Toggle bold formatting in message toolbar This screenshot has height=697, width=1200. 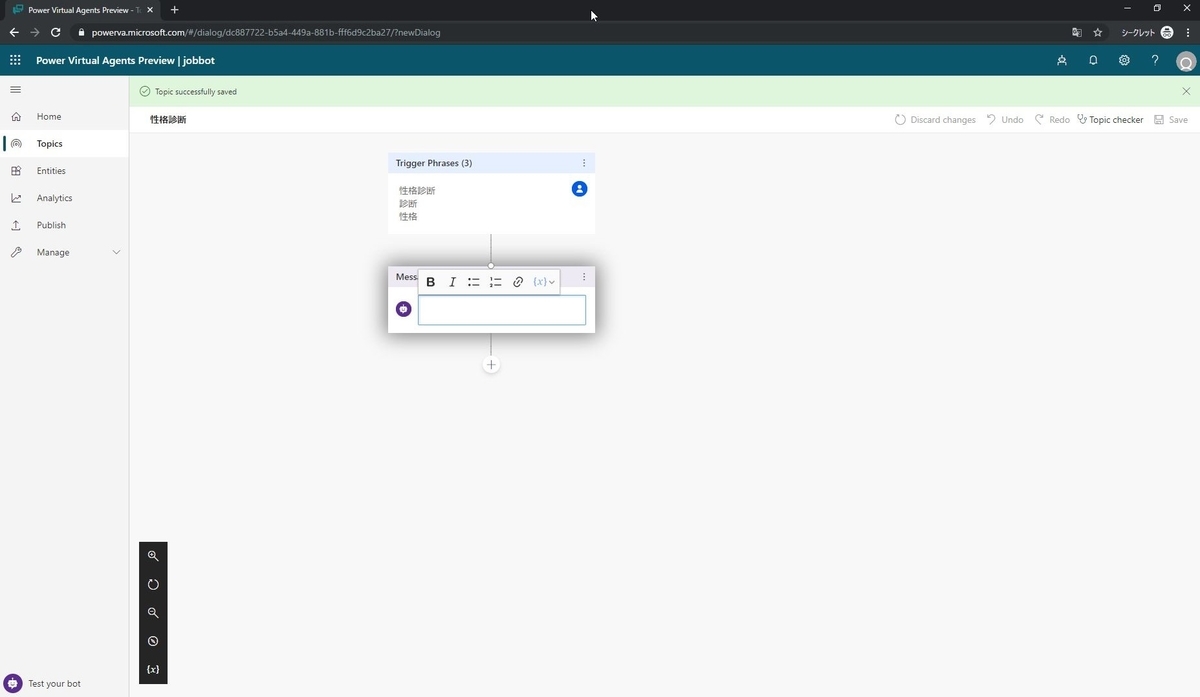[431, 282]
